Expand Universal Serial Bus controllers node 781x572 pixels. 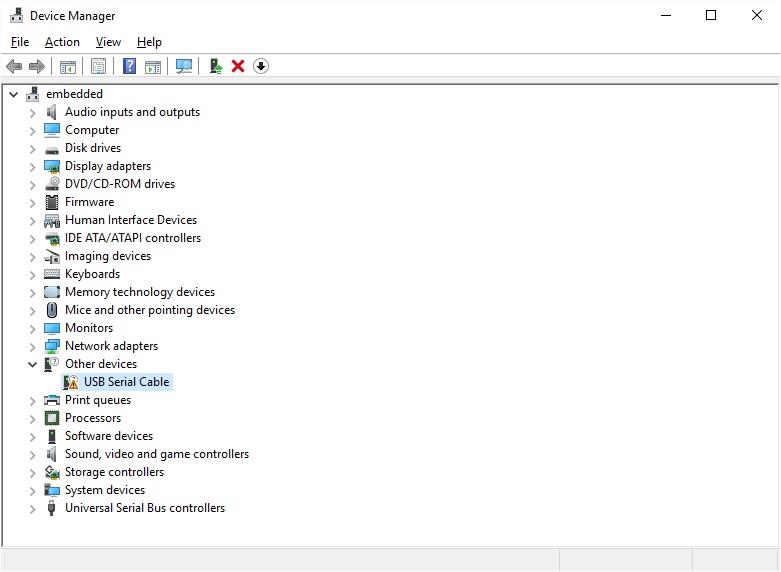pos(33,508)
